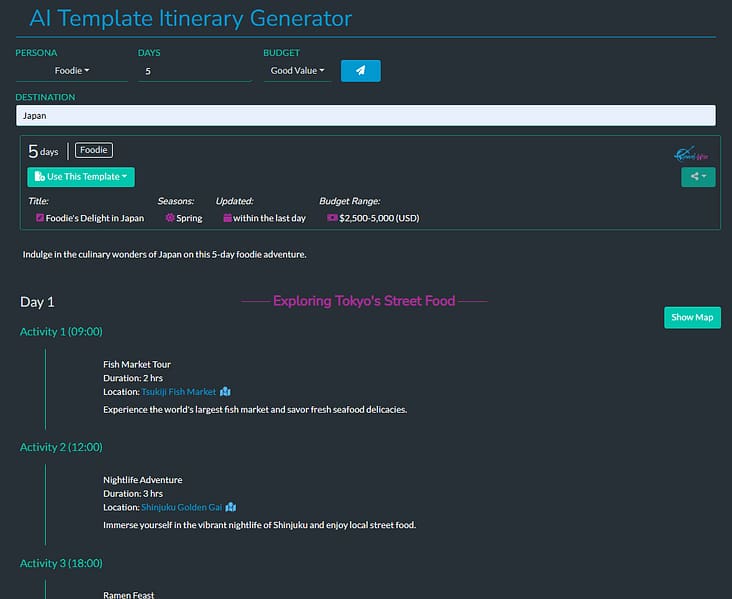Open the share options dropdown

(698, 177)
